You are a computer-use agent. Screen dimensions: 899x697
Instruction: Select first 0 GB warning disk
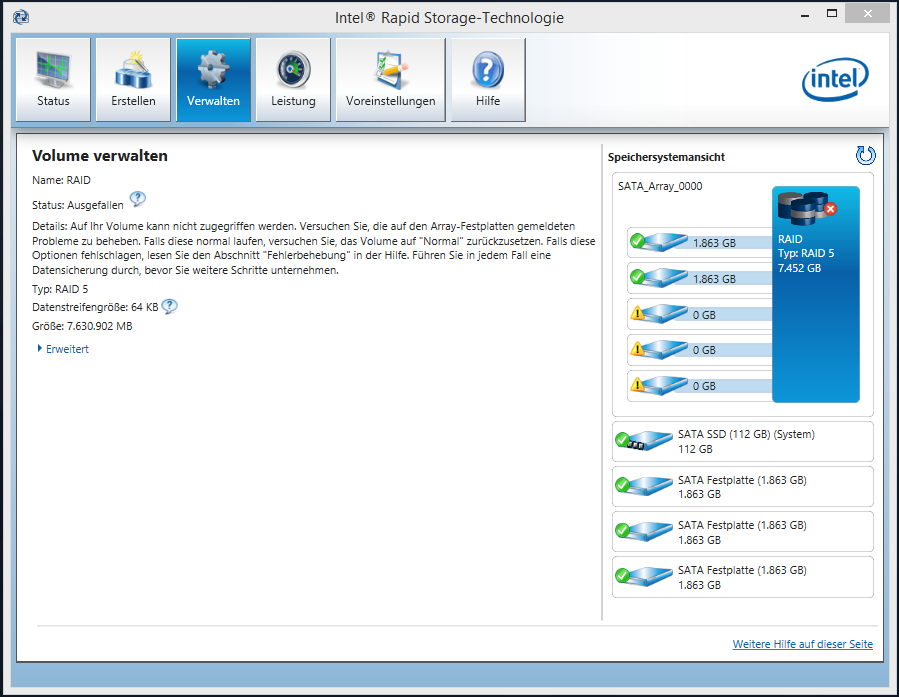click(x=700, y=314)
